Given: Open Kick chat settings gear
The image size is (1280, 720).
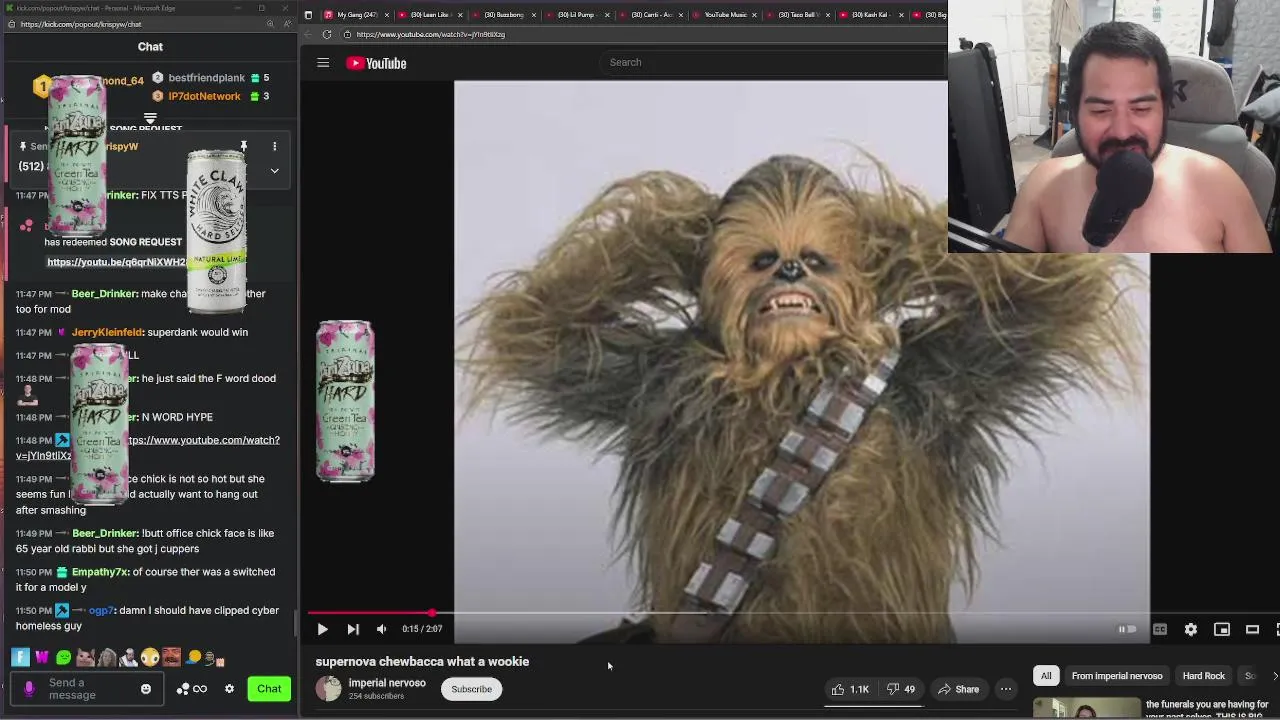Looking at the screenshot, I should tap(229, 689).
